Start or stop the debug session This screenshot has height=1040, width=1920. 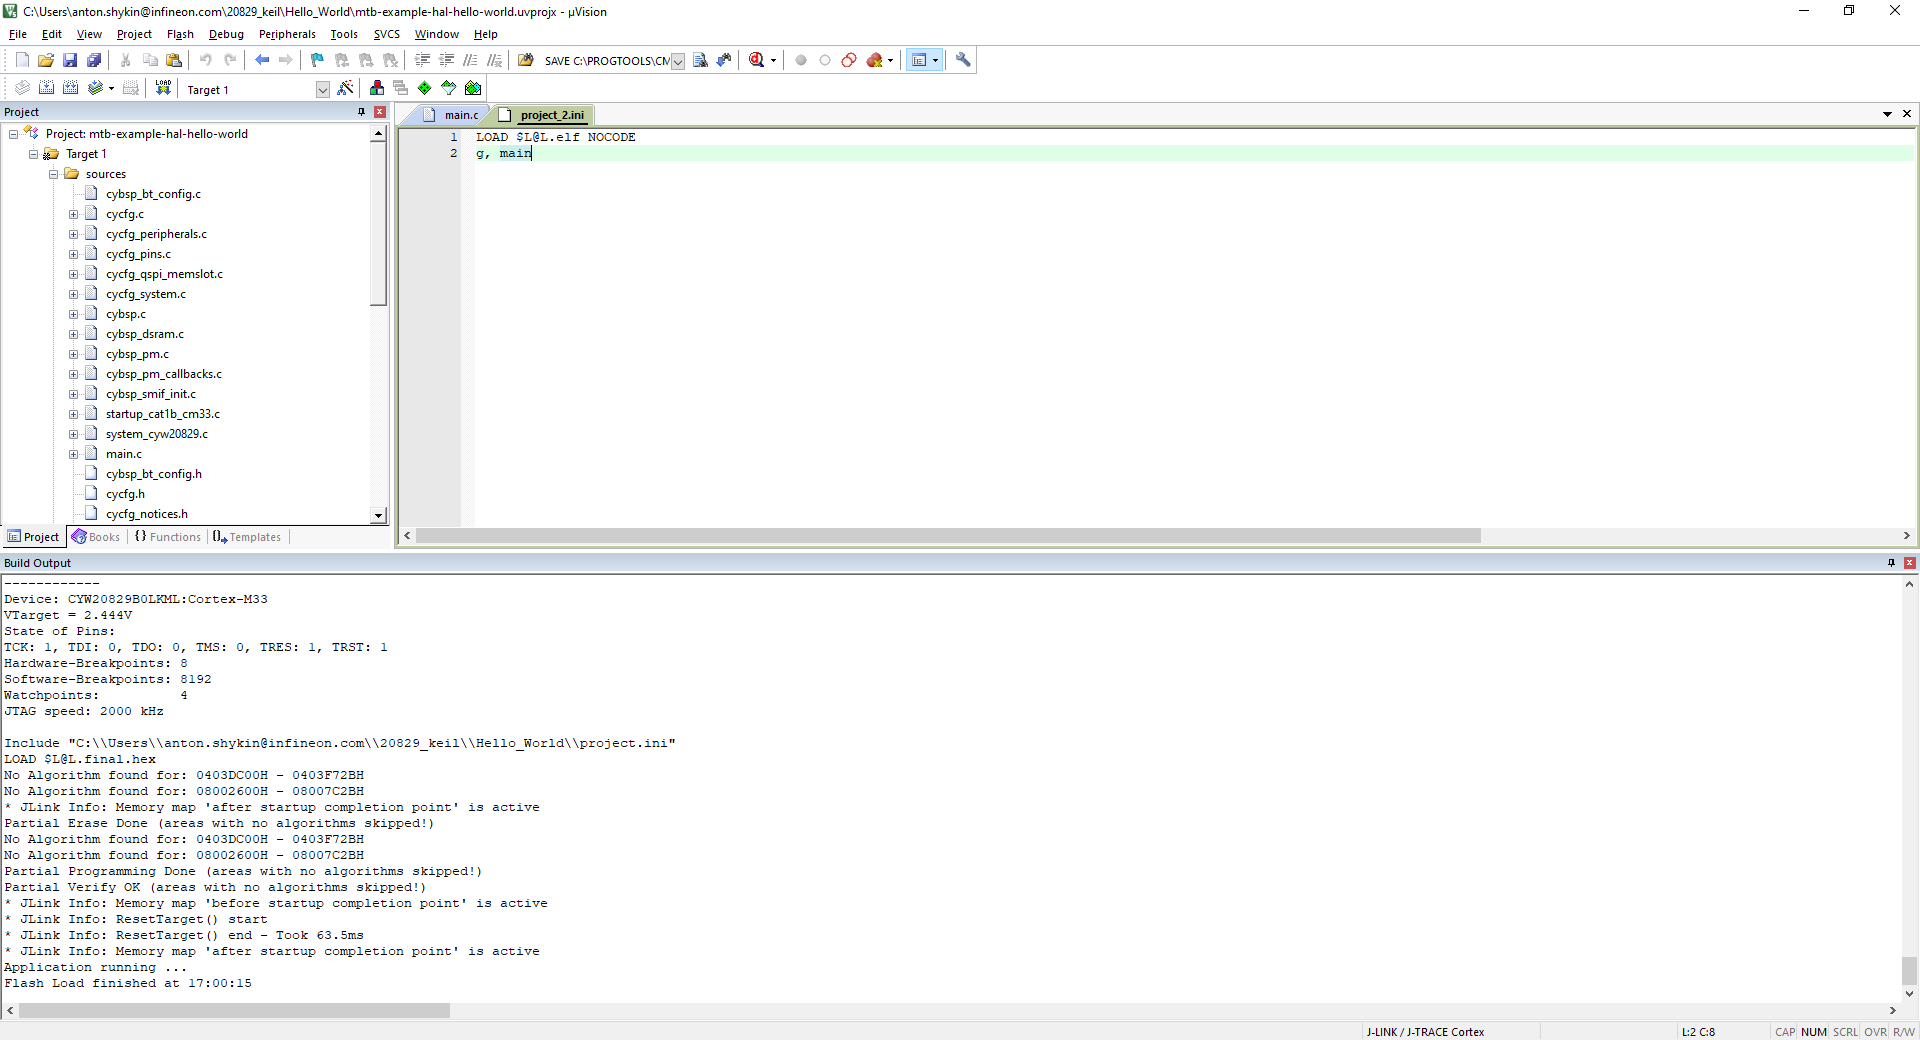point(757,60)
